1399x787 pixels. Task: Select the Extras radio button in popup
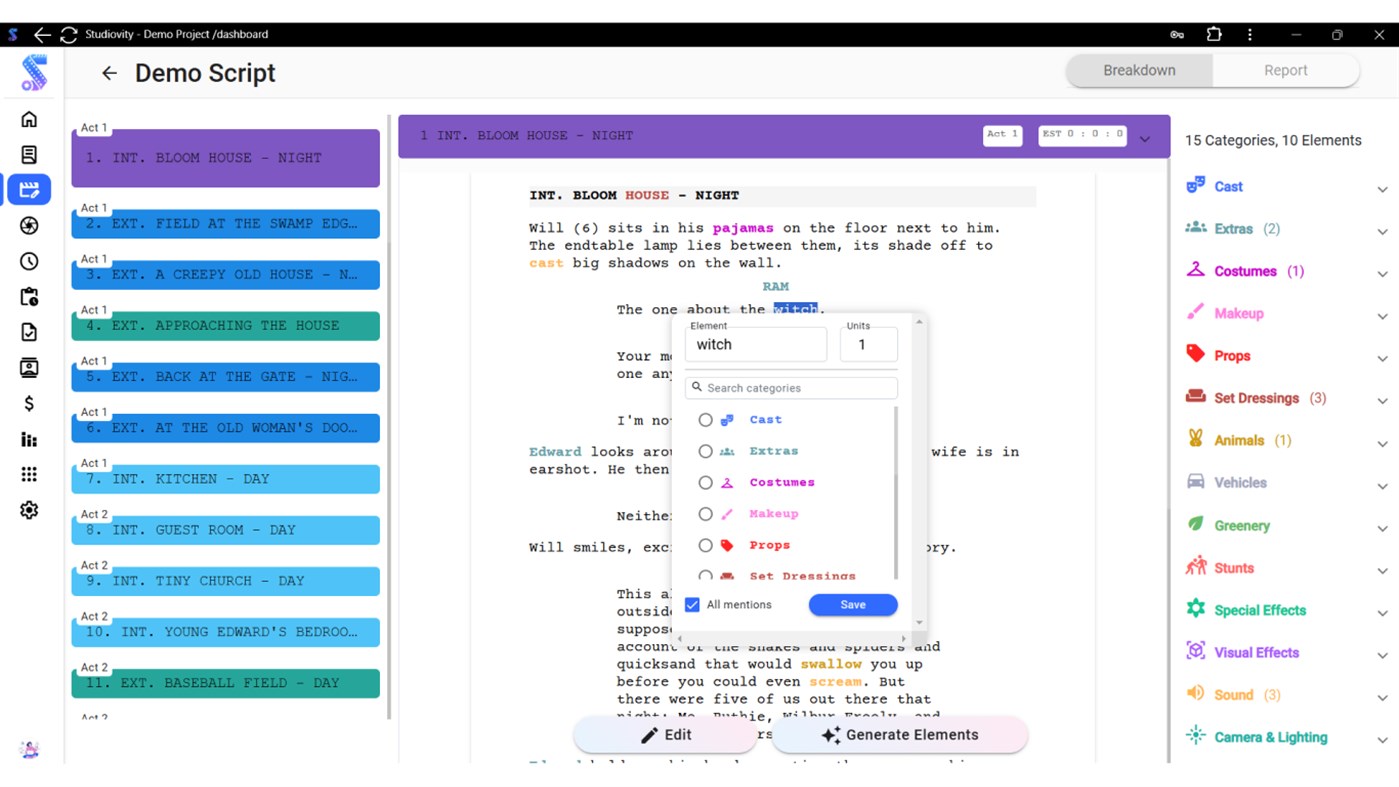tap(705, 451)
